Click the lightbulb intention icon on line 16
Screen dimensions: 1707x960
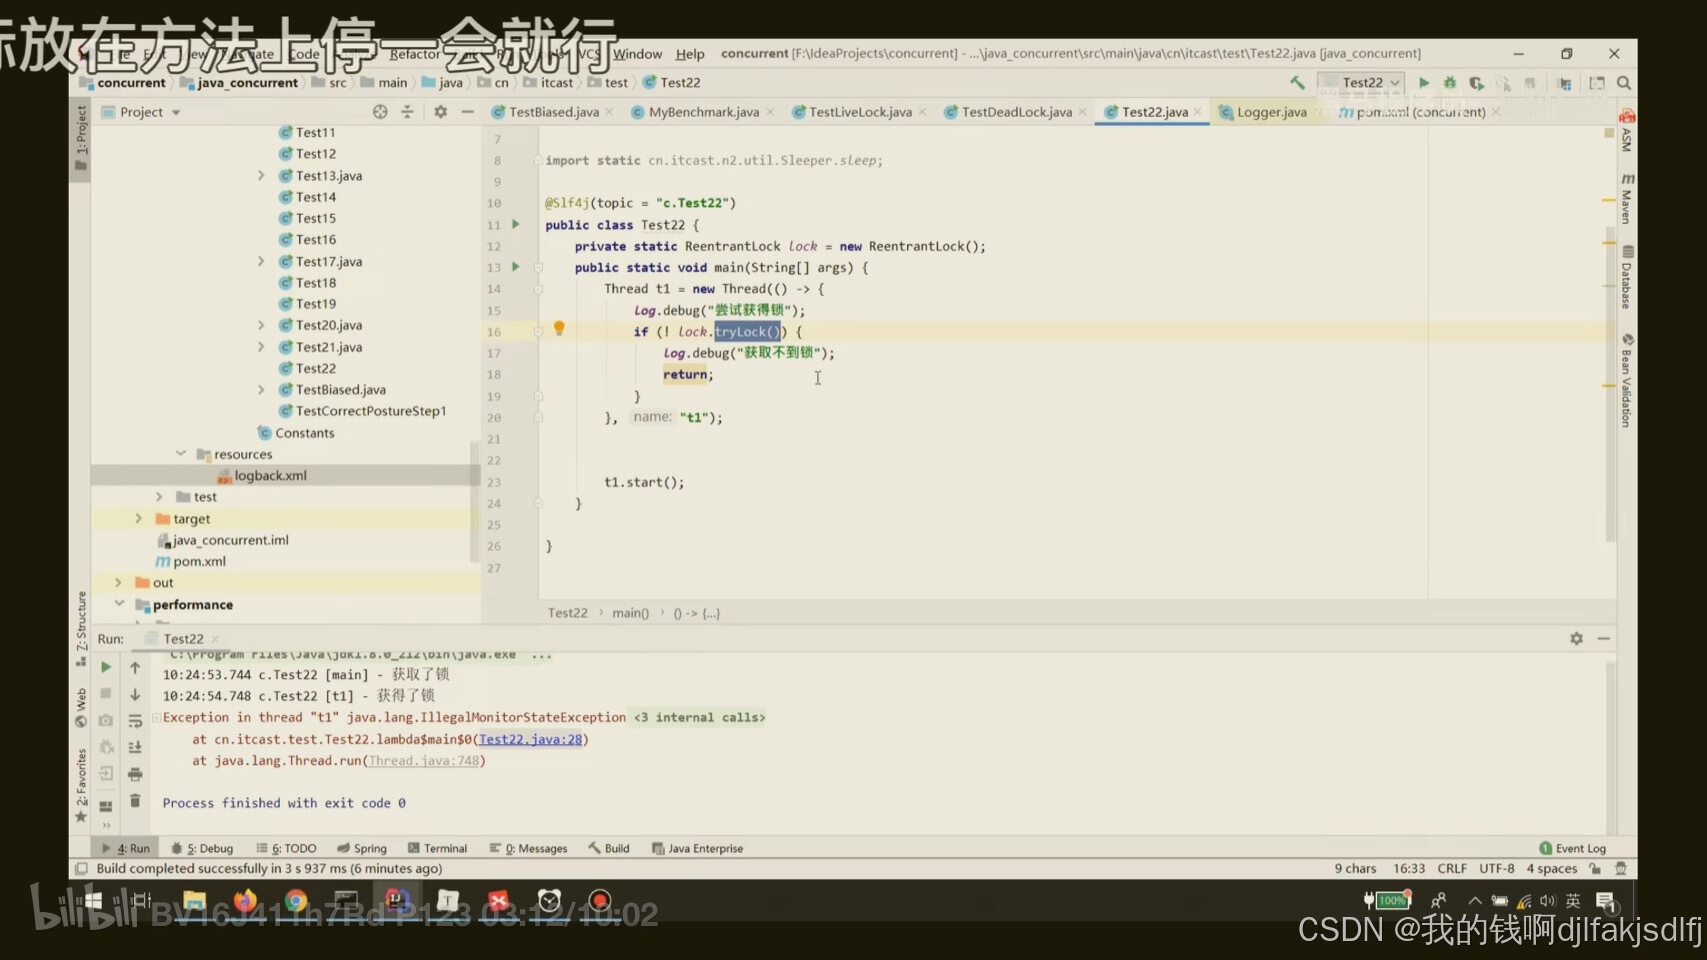[x=559, y=328]
